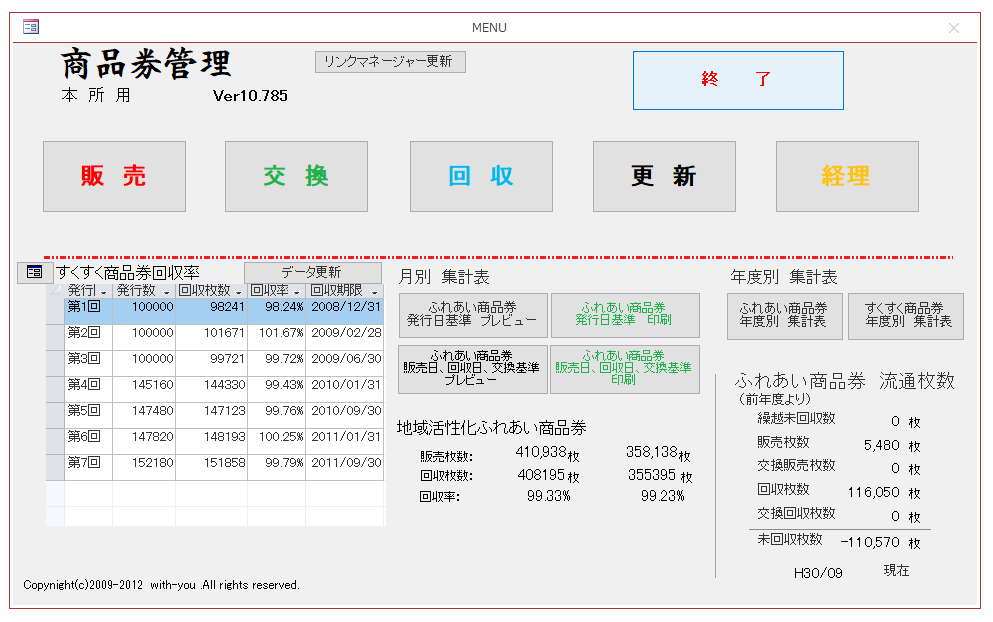Click the 終了 button to exit
993x622 pixels.
point(737,80)
